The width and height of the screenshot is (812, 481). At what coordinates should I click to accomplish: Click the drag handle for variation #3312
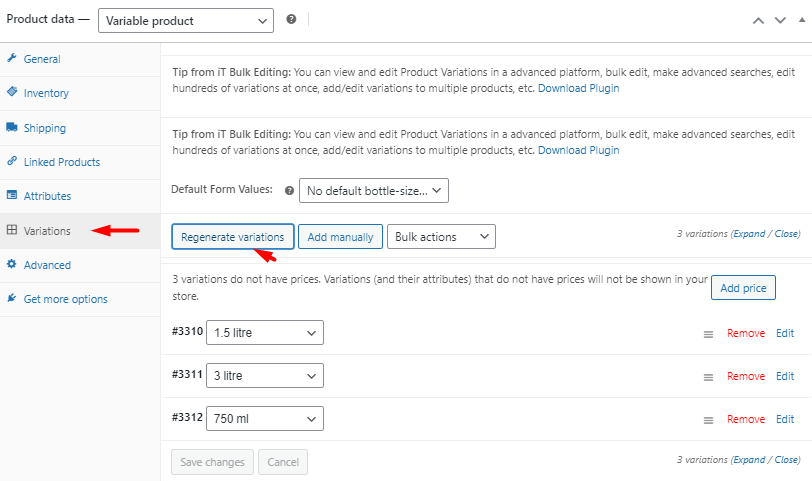pos(708,420)
